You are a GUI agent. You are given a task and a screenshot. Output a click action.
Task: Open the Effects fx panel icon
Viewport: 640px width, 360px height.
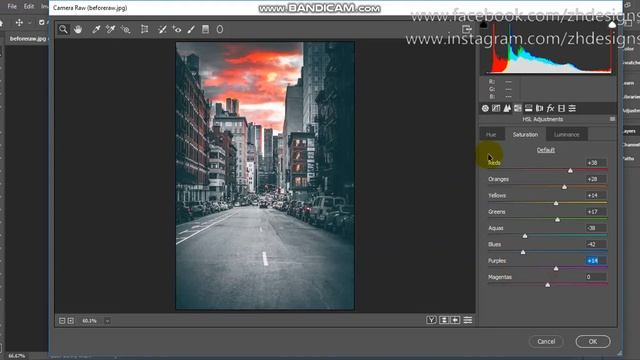(x=550, y=108)
